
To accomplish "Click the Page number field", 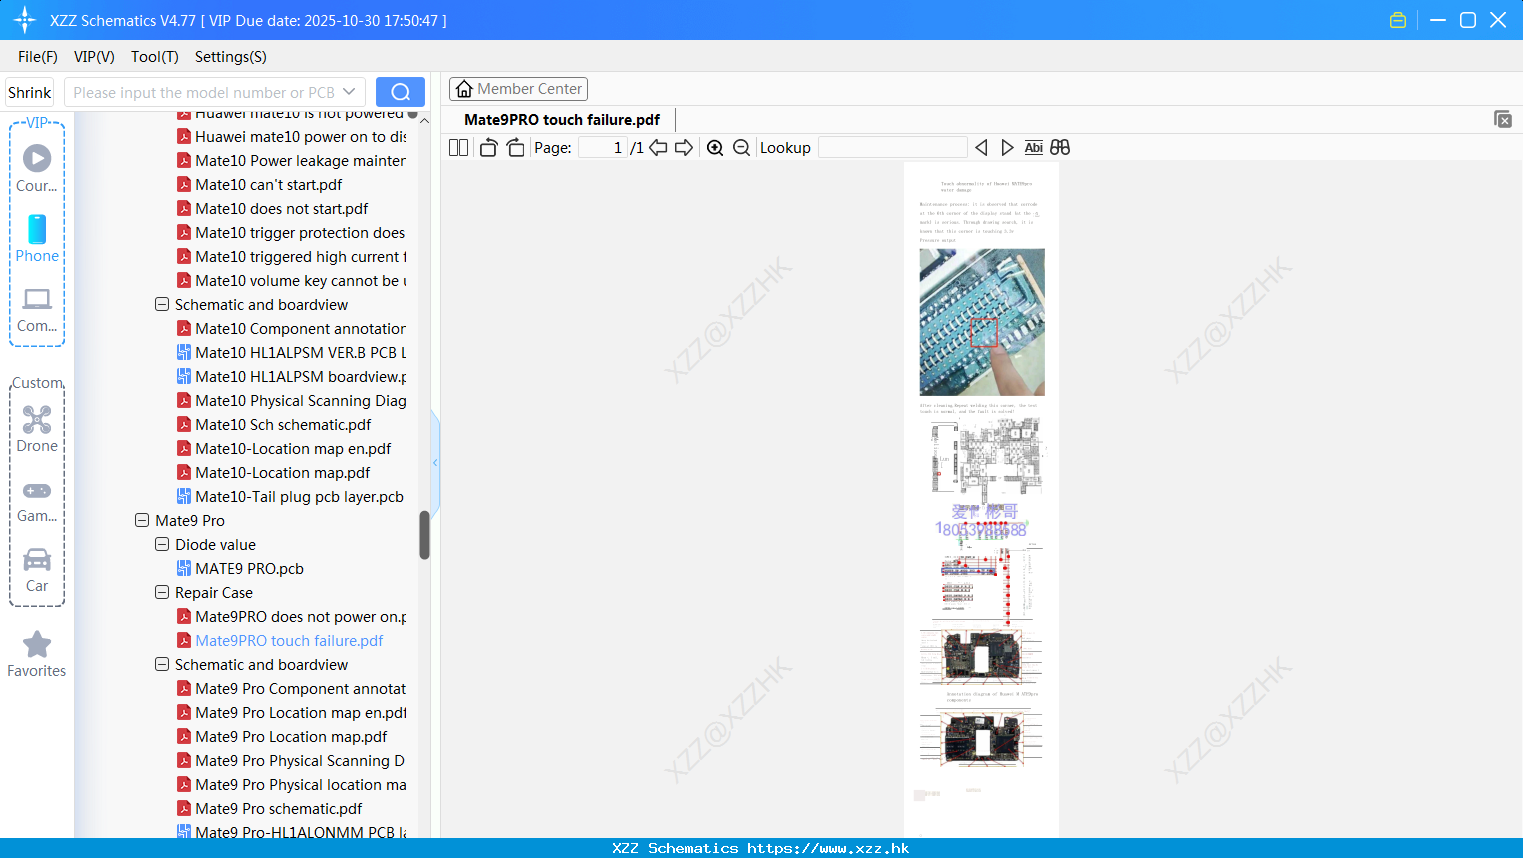I will pyautogui.click(x=603, y=148).
